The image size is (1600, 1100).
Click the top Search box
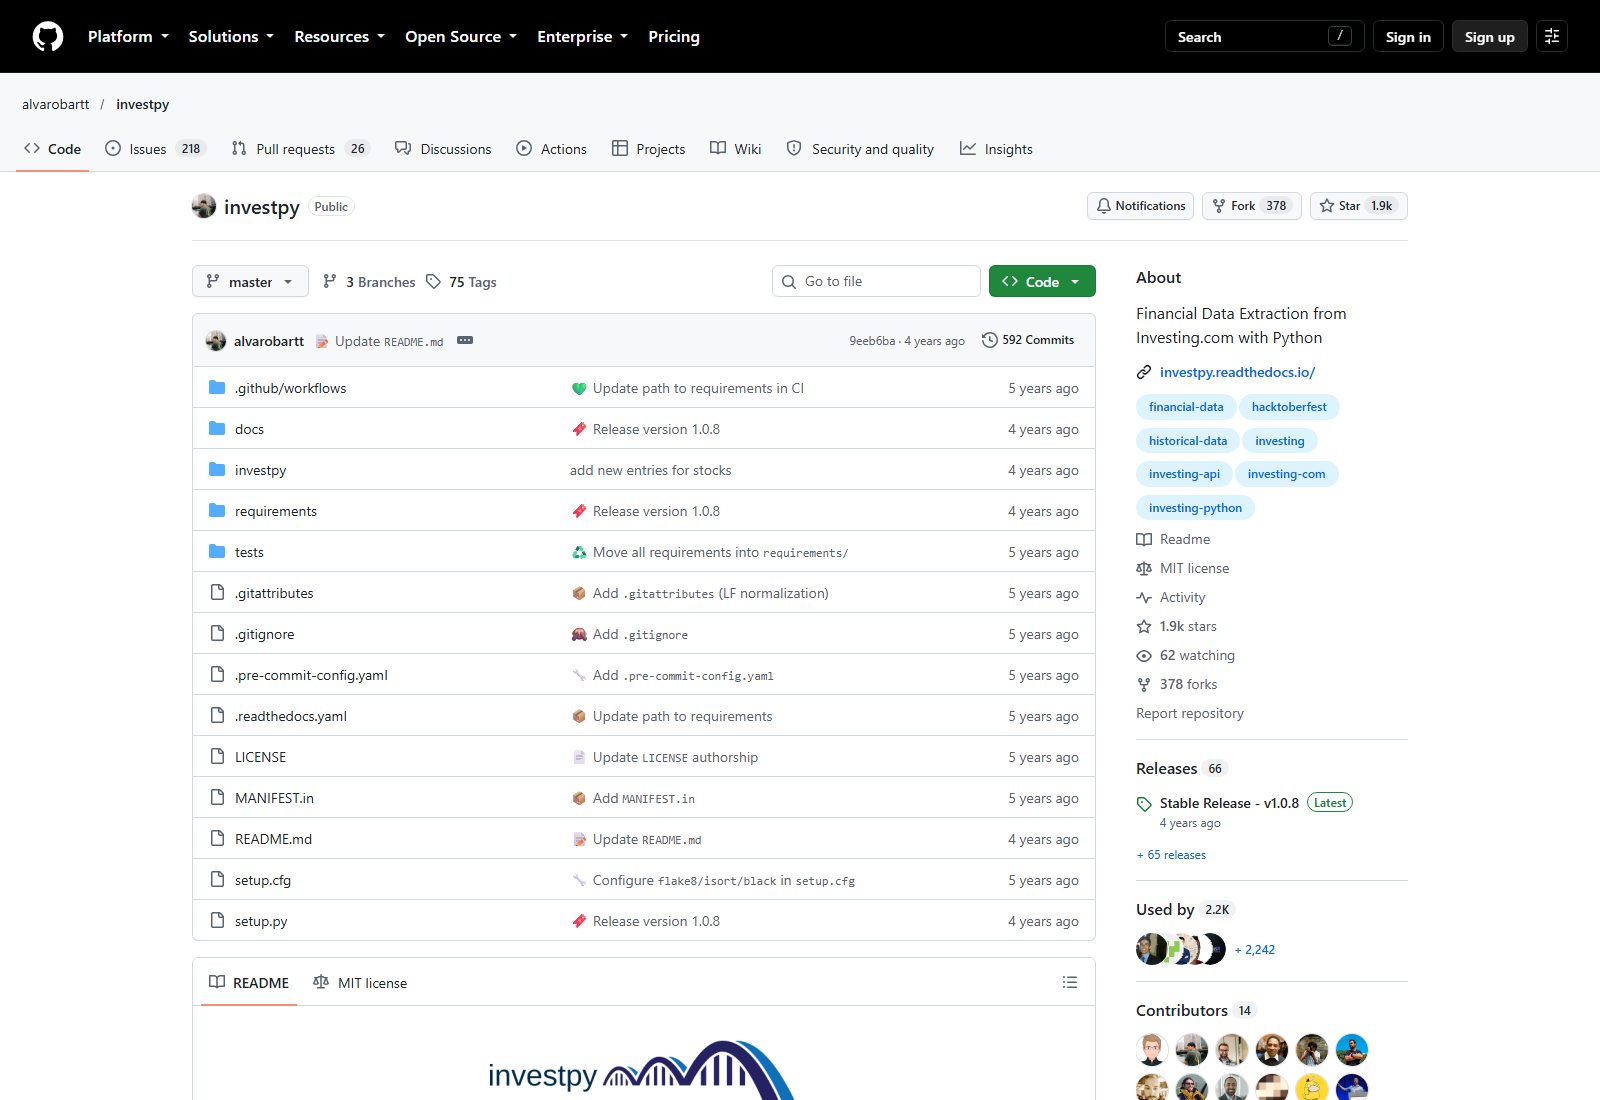pyautogui.click(x=1265, y=37)
